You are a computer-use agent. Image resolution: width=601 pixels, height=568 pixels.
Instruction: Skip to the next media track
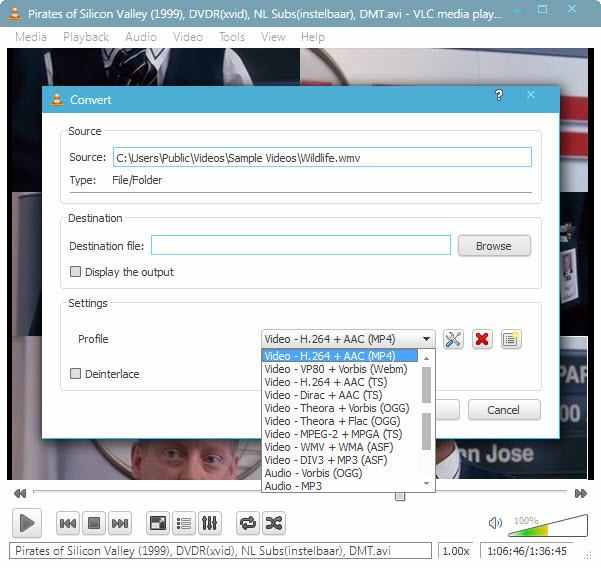pos(120,522)
